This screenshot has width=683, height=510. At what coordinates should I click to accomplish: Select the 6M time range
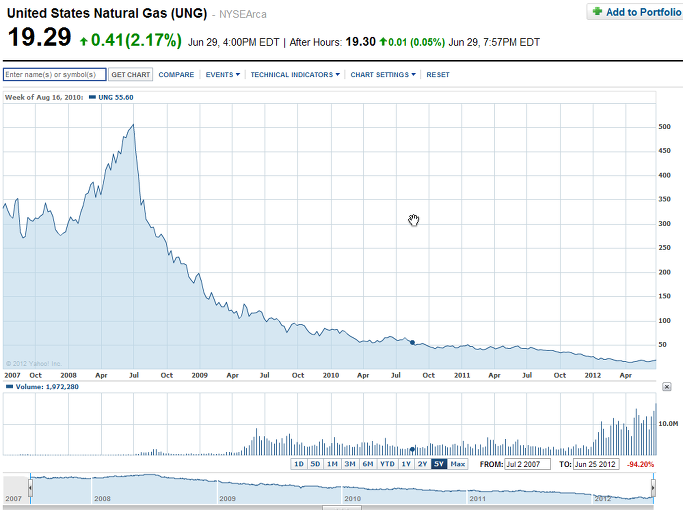[368, 464]
